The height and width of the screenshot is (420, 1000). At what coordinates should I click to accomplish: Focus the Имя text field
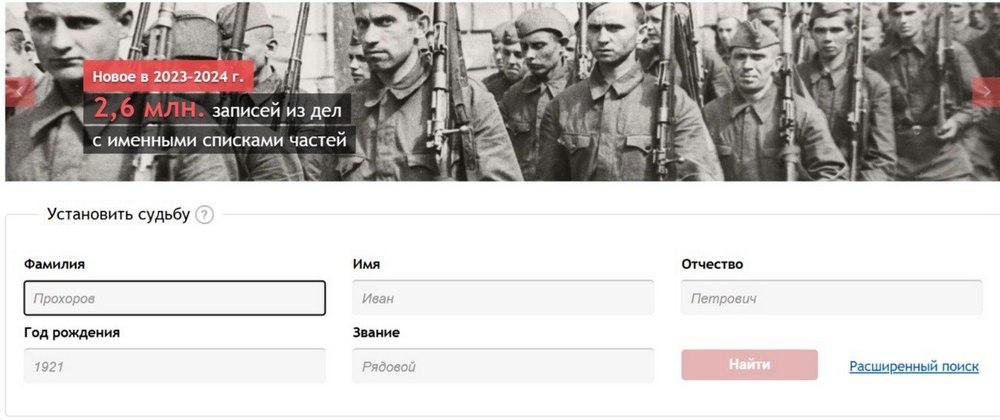tap(503, 298)
